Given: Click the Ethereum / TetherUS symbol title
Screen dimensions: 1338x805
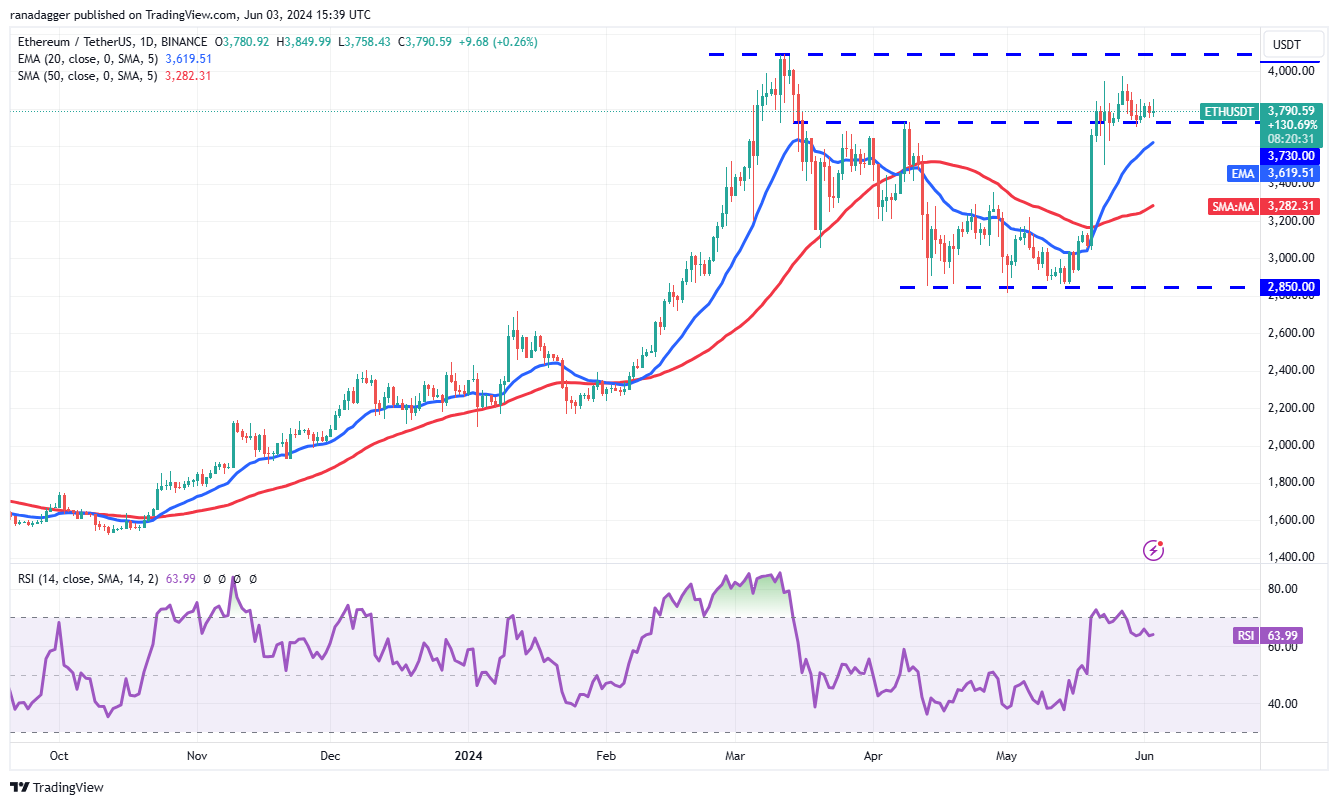Looking at the screenshot, I should [110, 42].
